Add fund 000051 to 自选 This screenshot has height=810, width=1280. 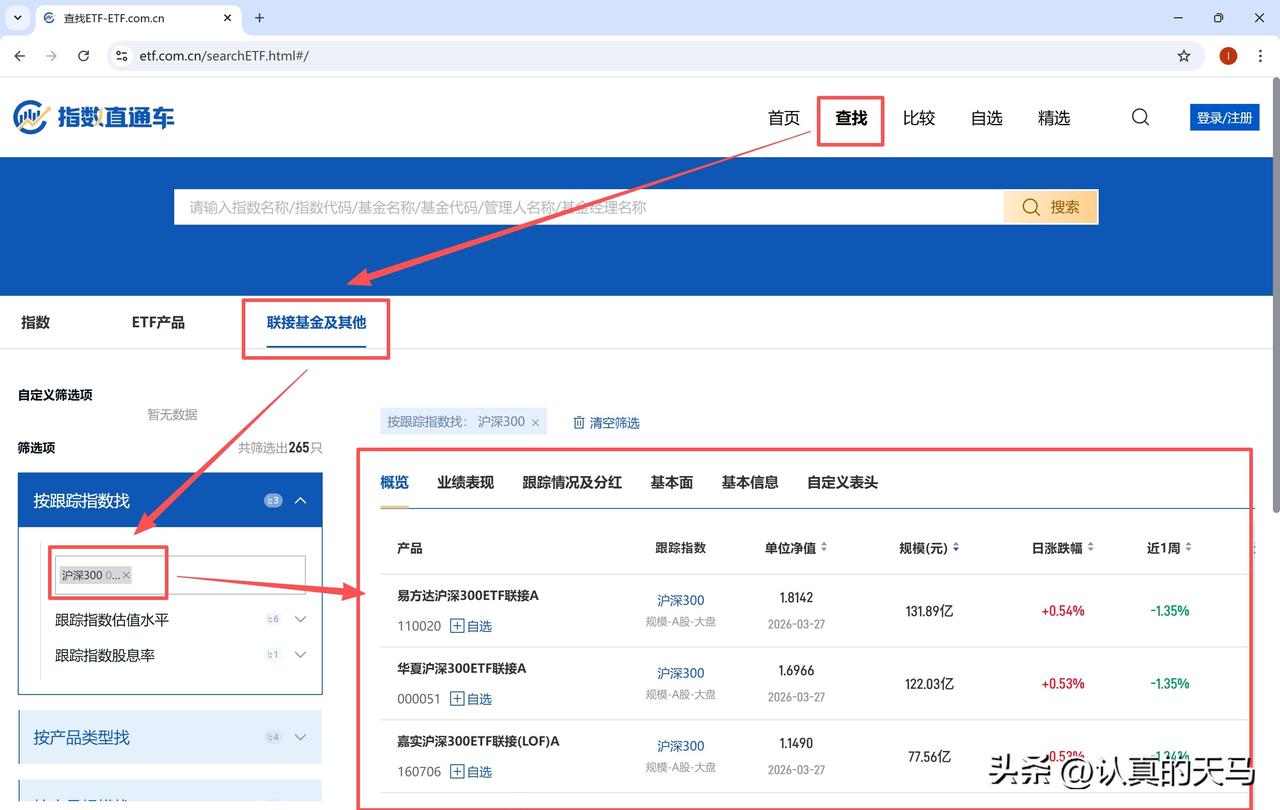[471, 699]
